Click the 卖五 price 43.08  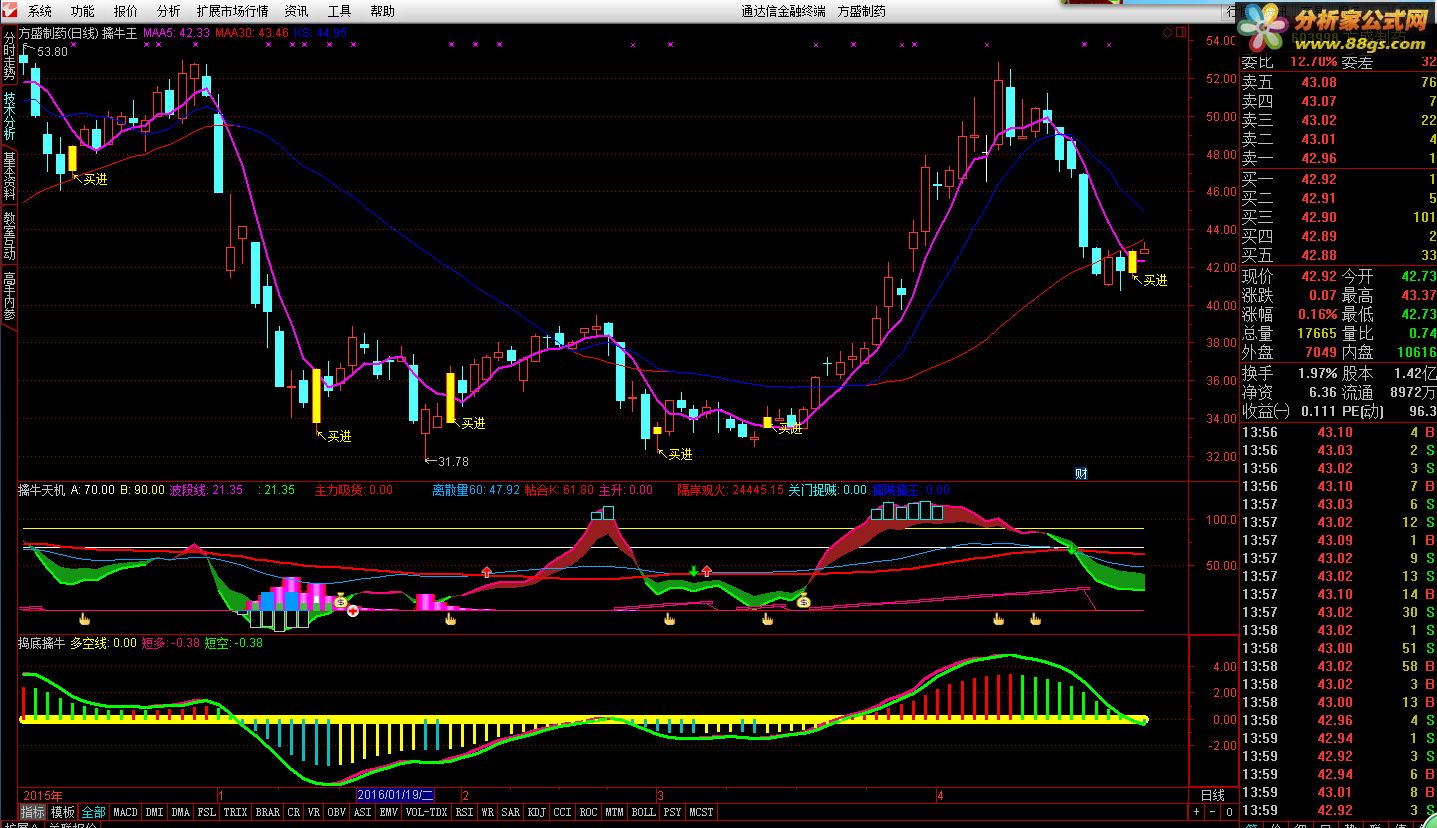pyautogui.click(x=1319, y=83)
